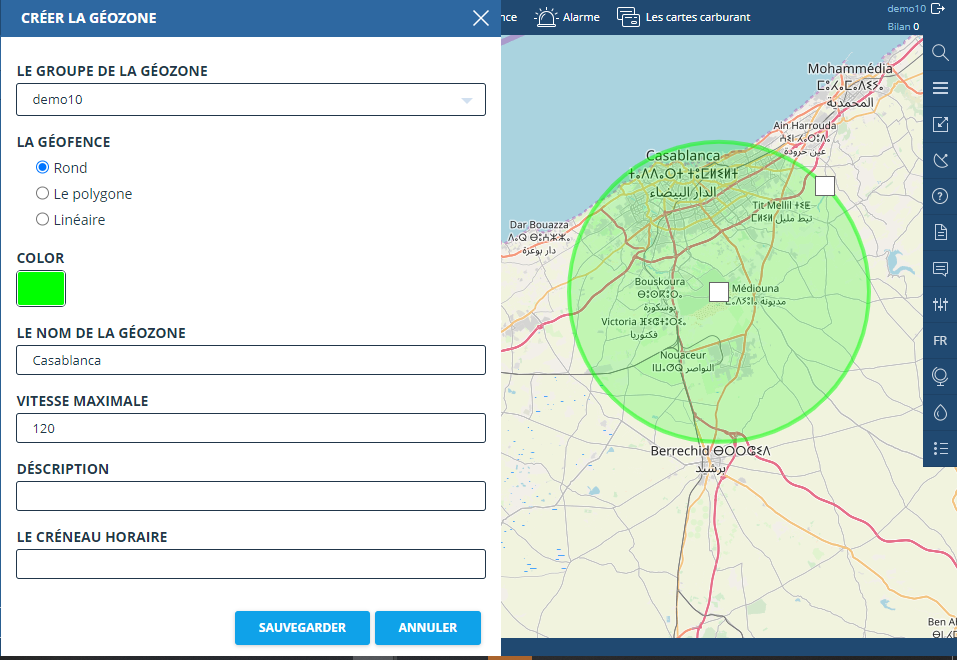Open the sliders settings icon in sidebar

(940, 304)
